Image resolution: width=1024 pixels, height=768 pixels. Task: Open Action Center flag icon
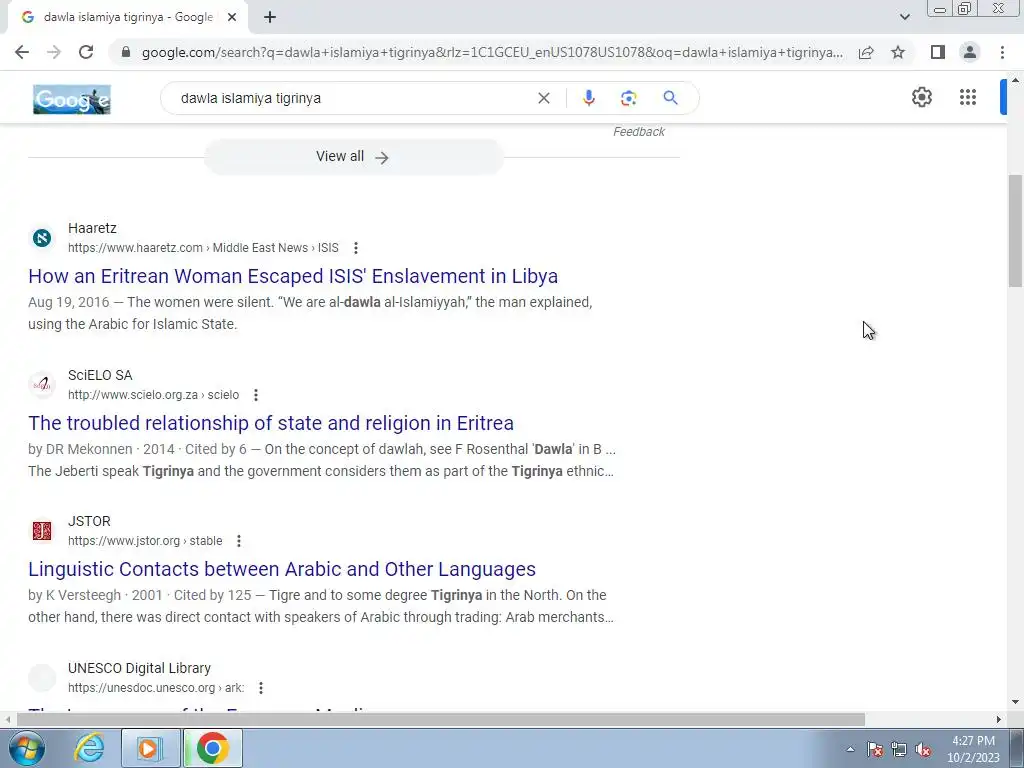click(875, 750)
